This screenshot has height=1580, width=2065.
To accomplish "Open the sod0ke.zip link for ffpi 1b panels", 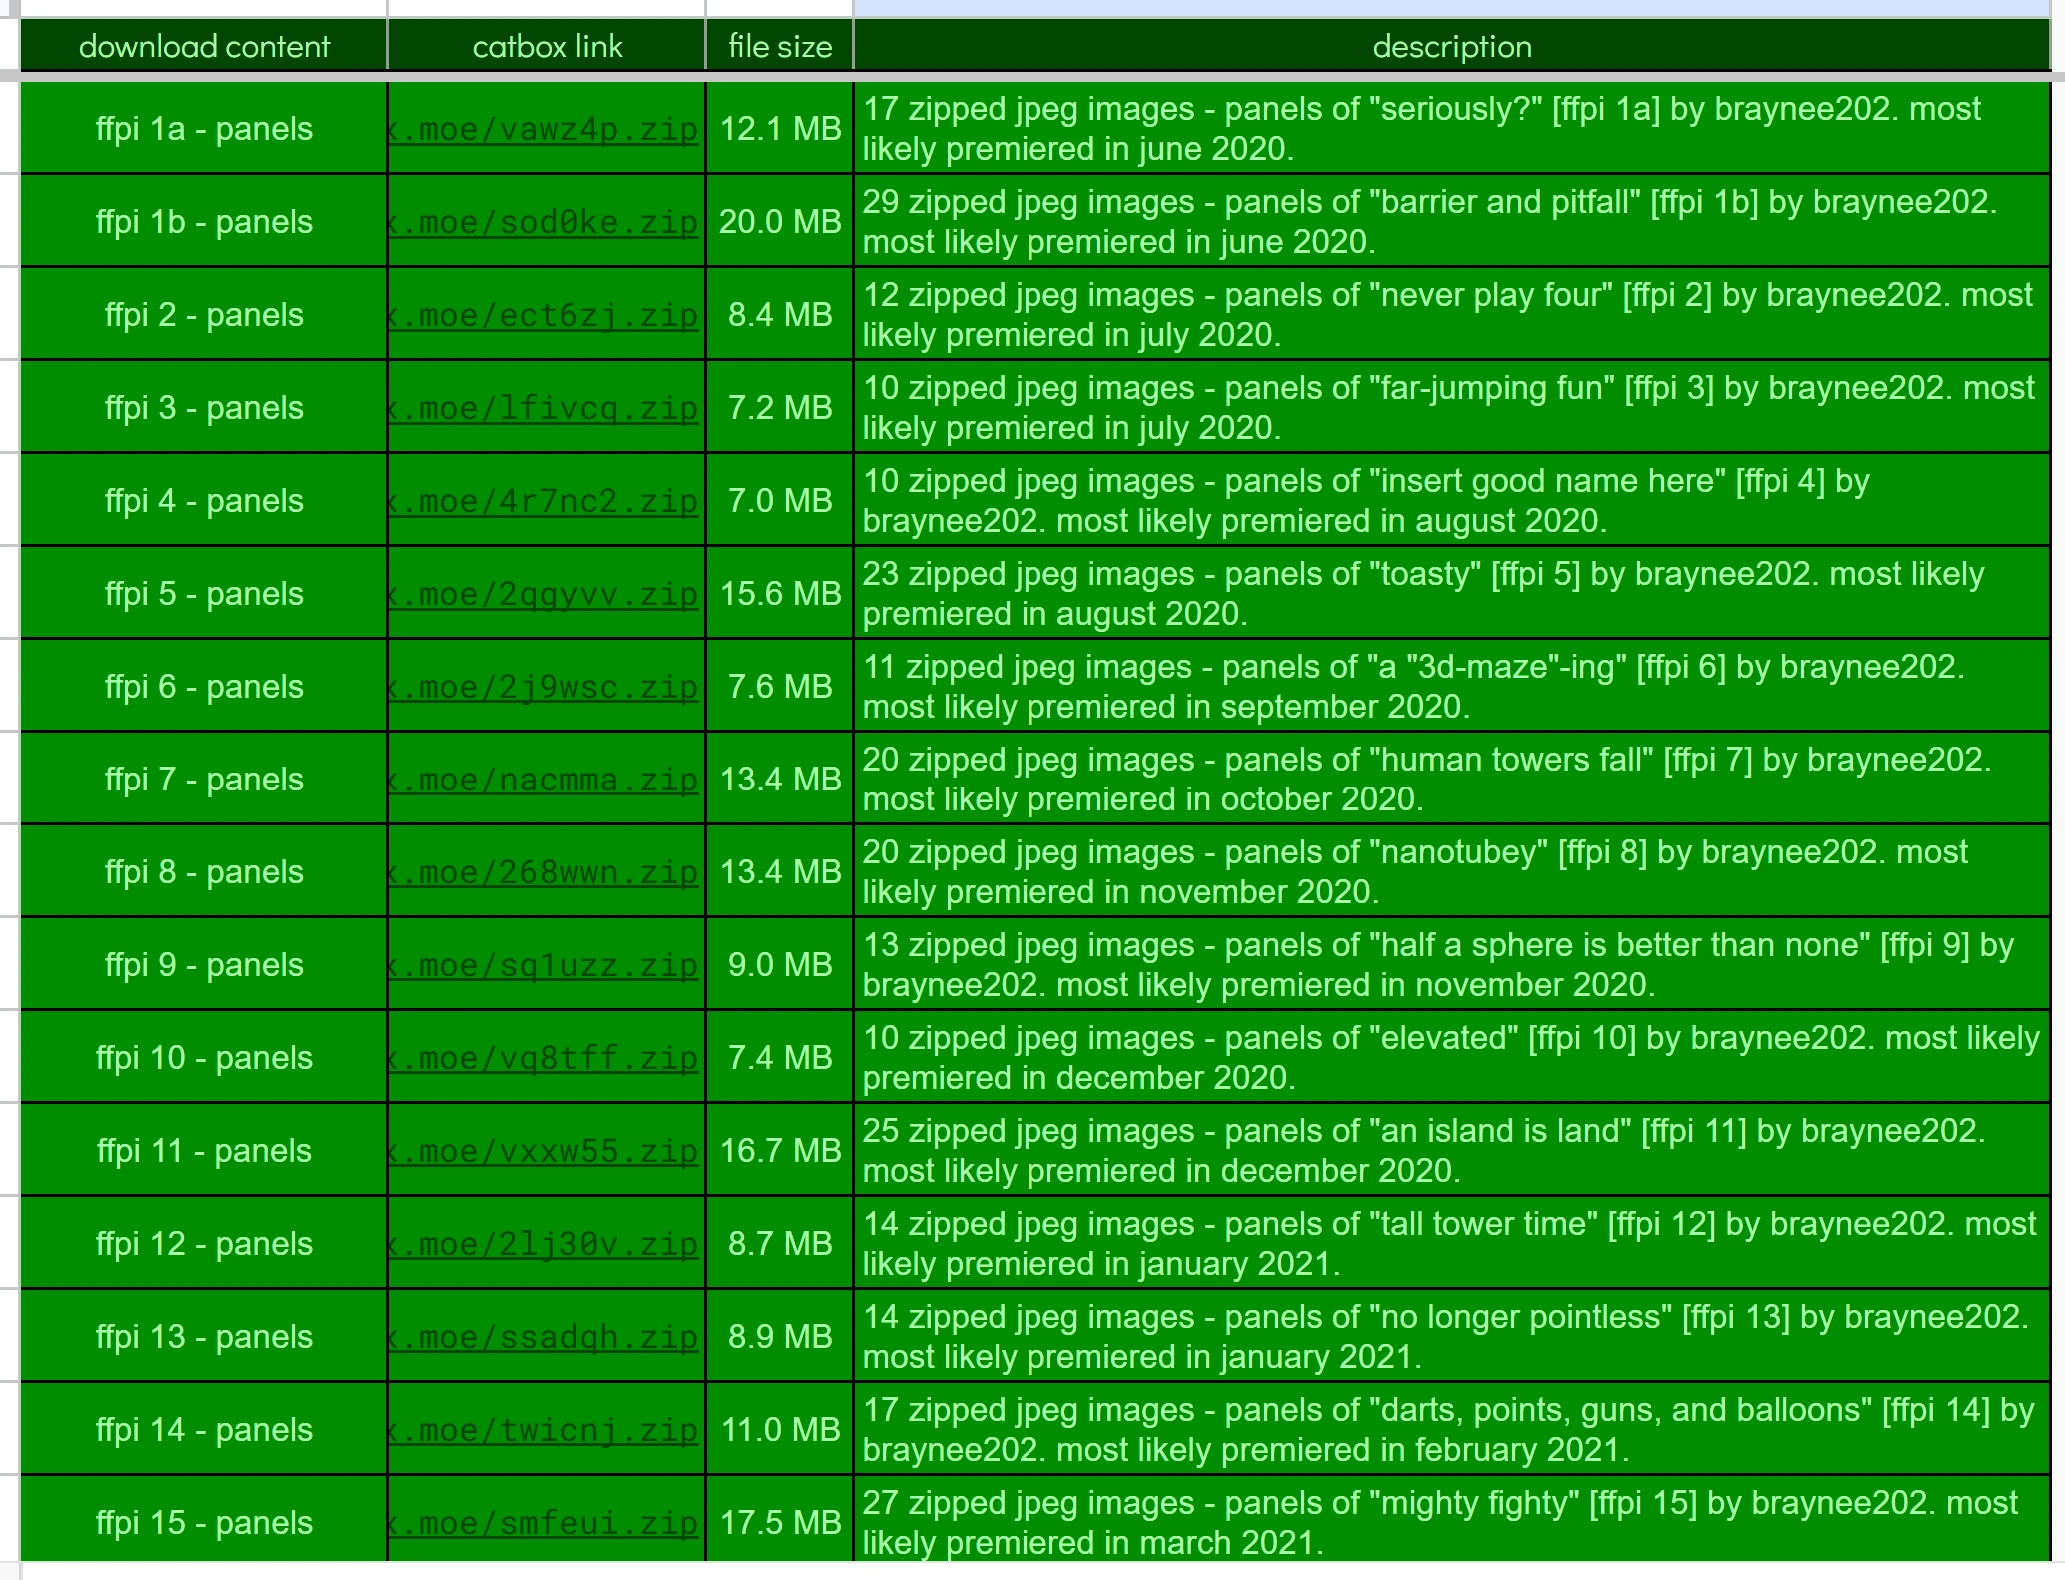I will [546, 221].
